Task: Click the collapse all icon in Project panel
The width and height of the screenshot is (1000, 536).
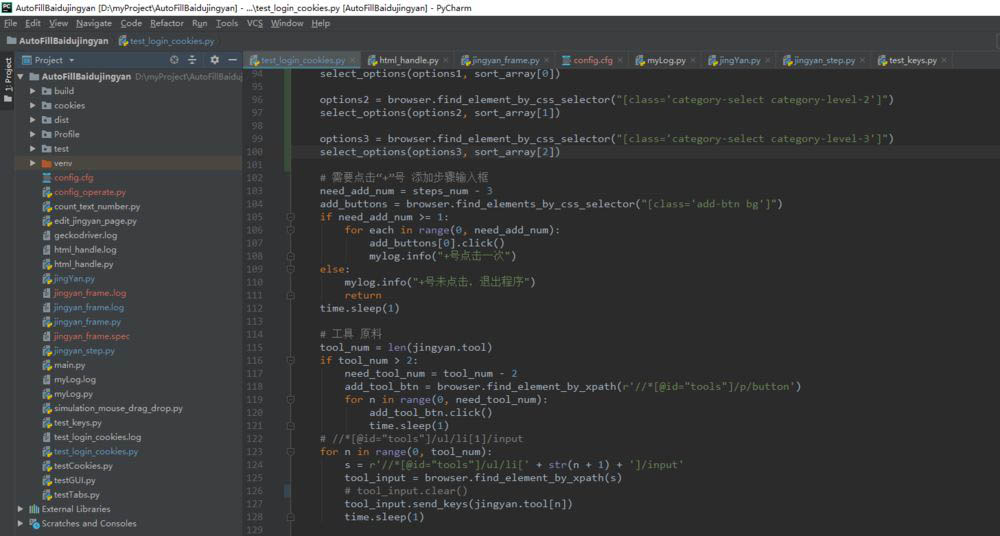Action: click(192, 60)
